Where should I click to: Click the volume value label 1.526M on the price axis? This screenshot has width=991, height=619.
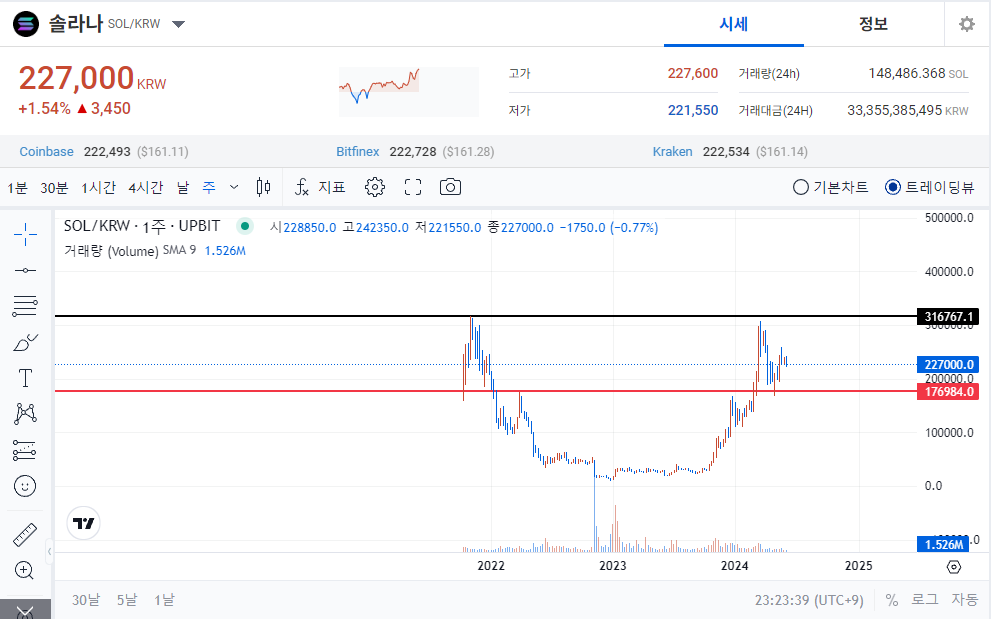point(944,544)
